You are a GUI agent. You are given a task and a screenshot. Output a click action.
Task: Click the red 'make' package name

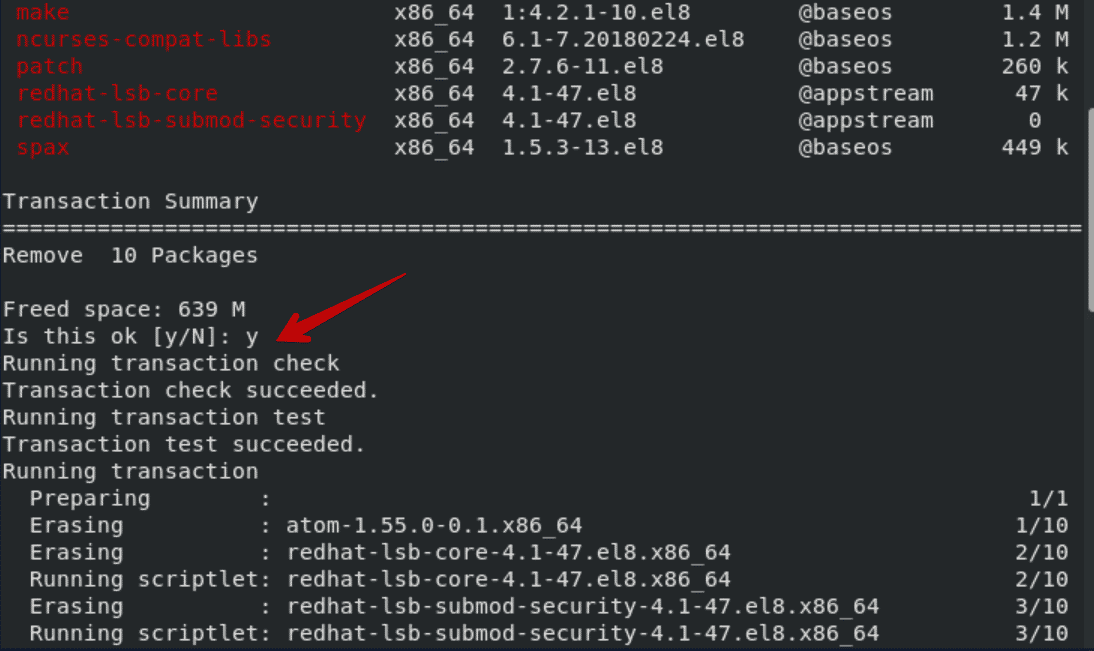click(43, 12)
